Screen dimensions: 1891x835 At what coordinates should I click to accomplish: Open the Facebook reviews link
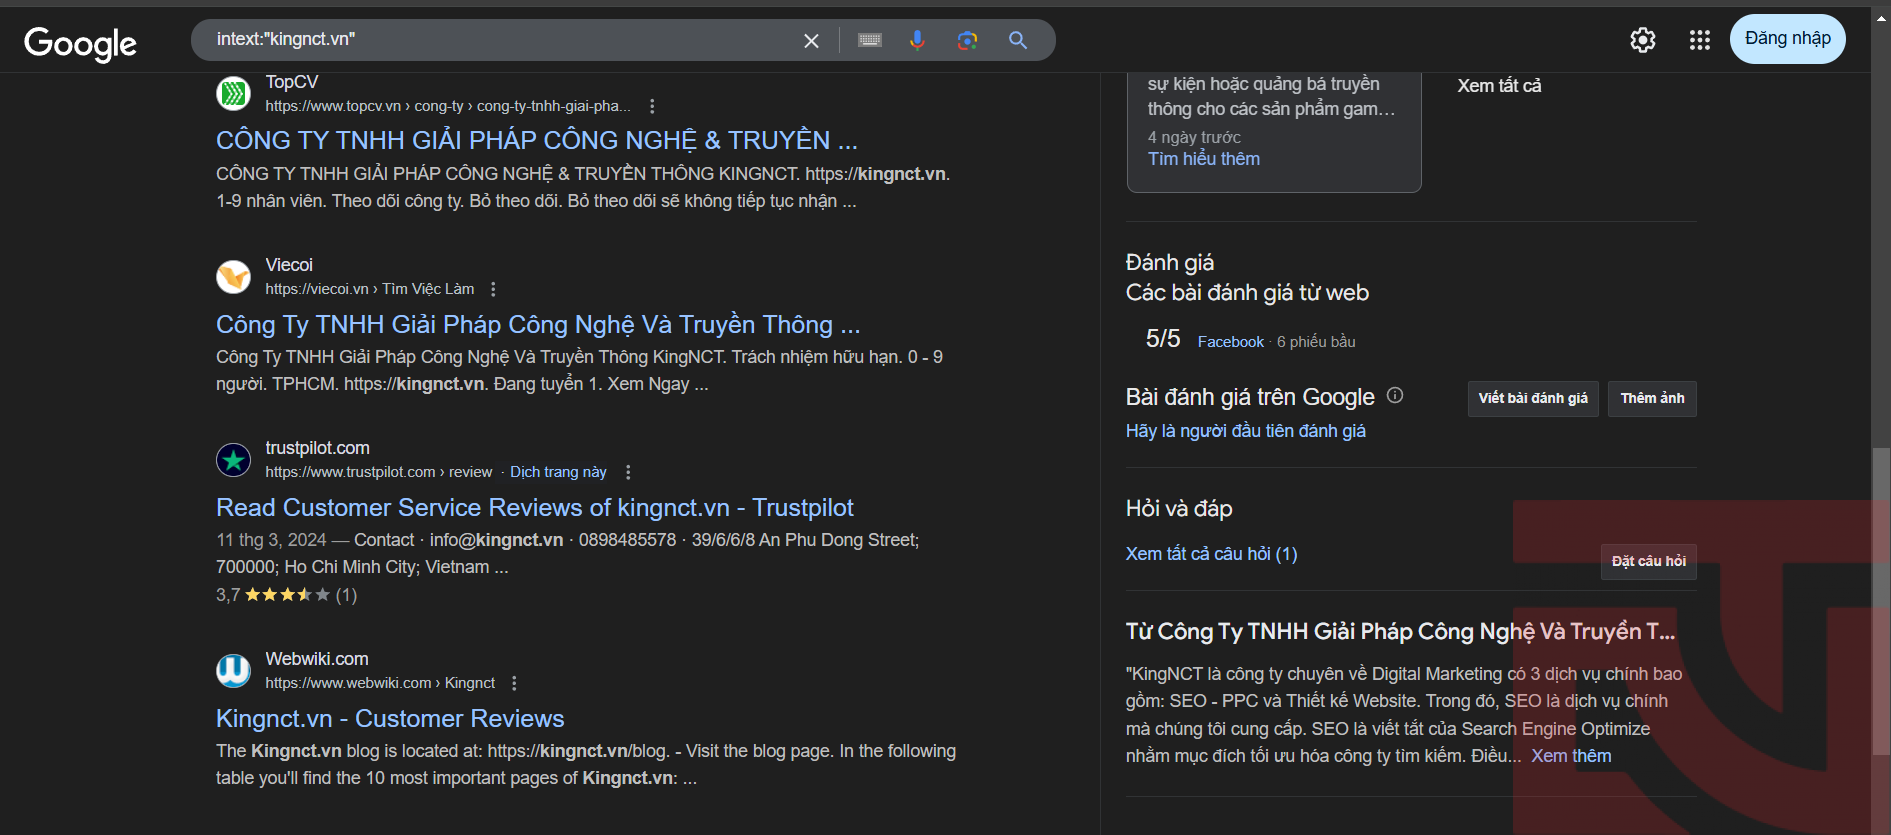1231,342
